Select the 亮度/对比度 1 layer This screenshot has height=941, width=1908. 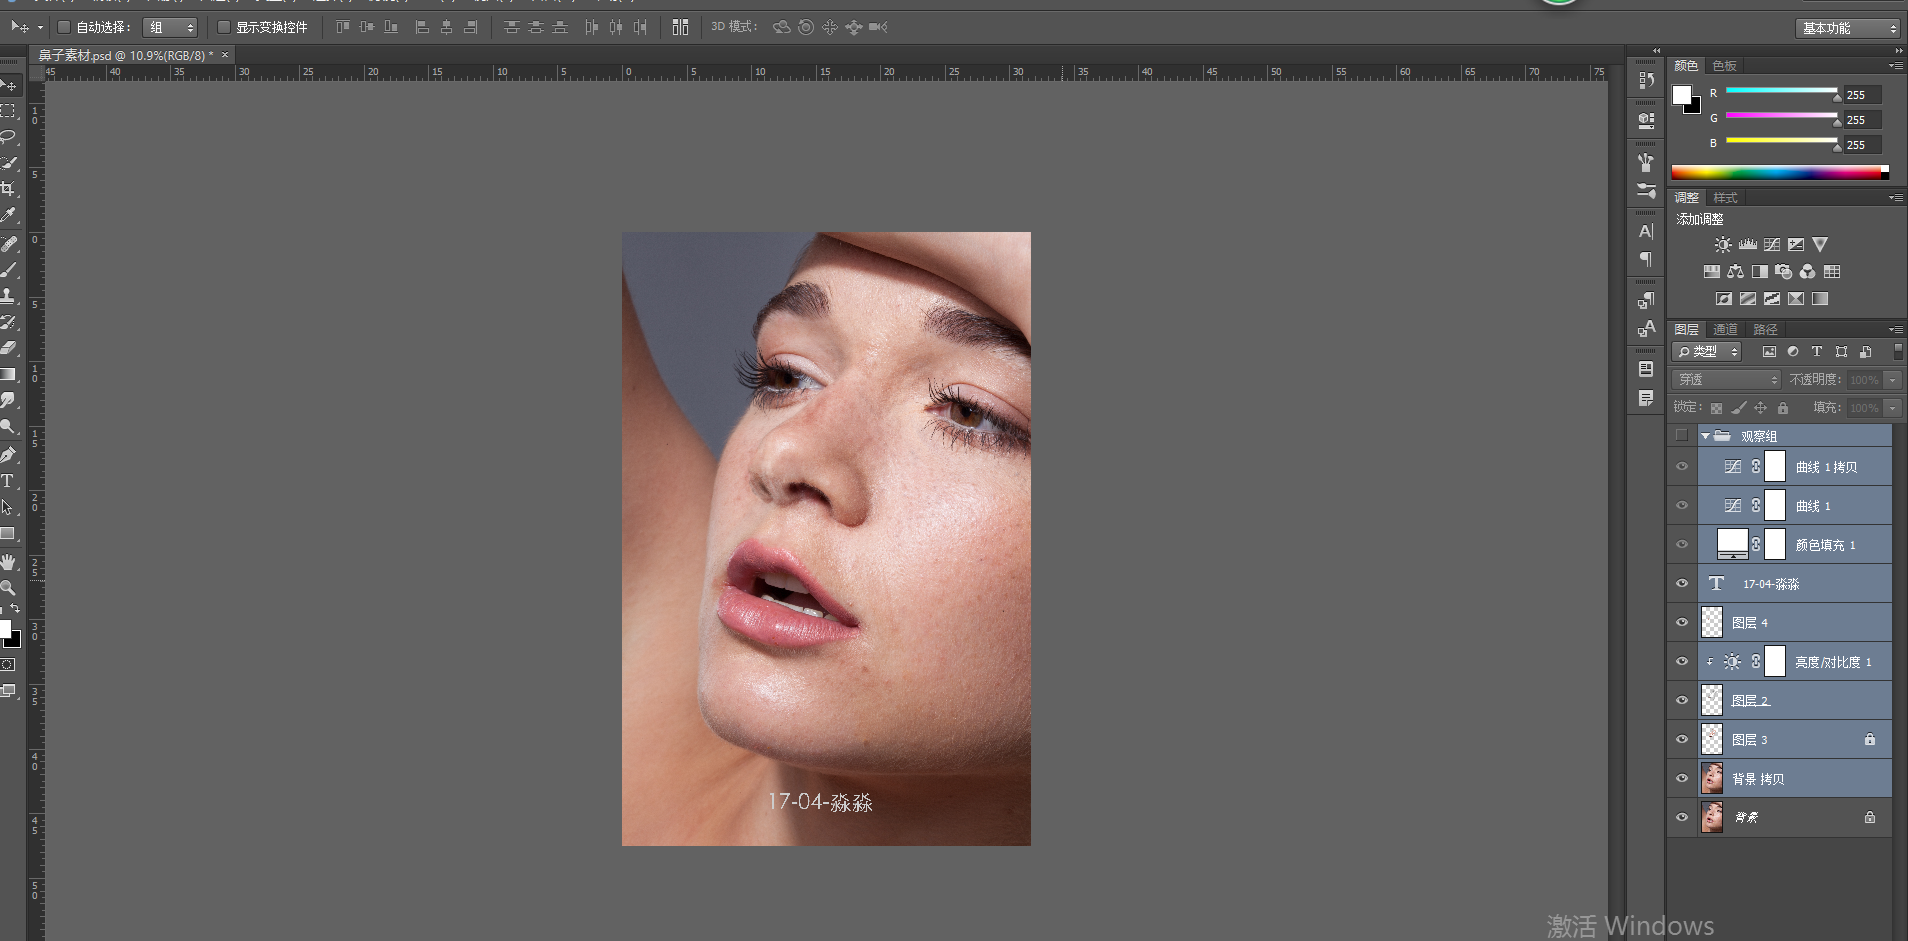coord(1794,662)
